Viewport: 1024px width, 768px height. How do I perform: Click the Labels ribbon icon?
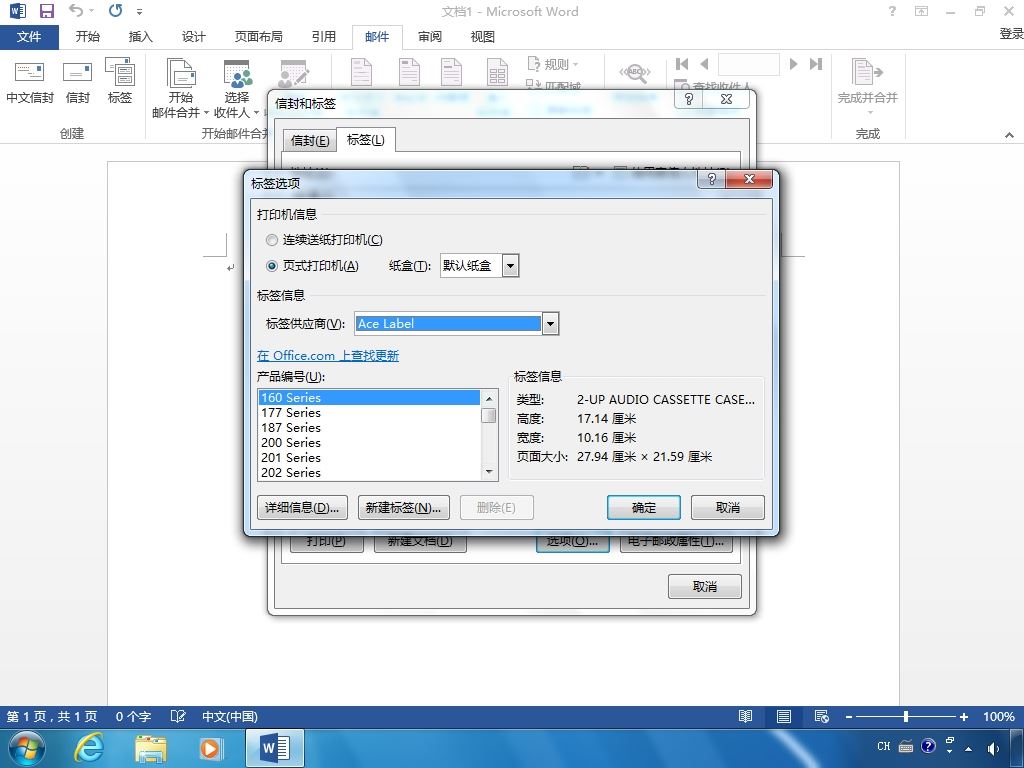coord(120,82)
